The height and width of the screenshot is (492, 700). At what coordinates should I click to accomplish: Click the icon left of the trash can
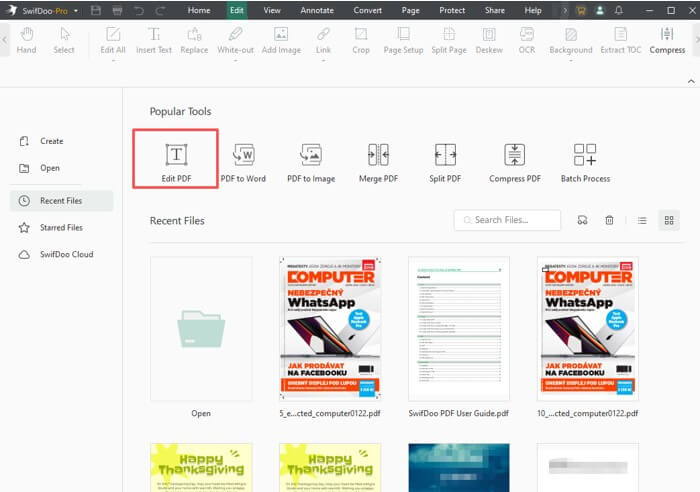582,220
